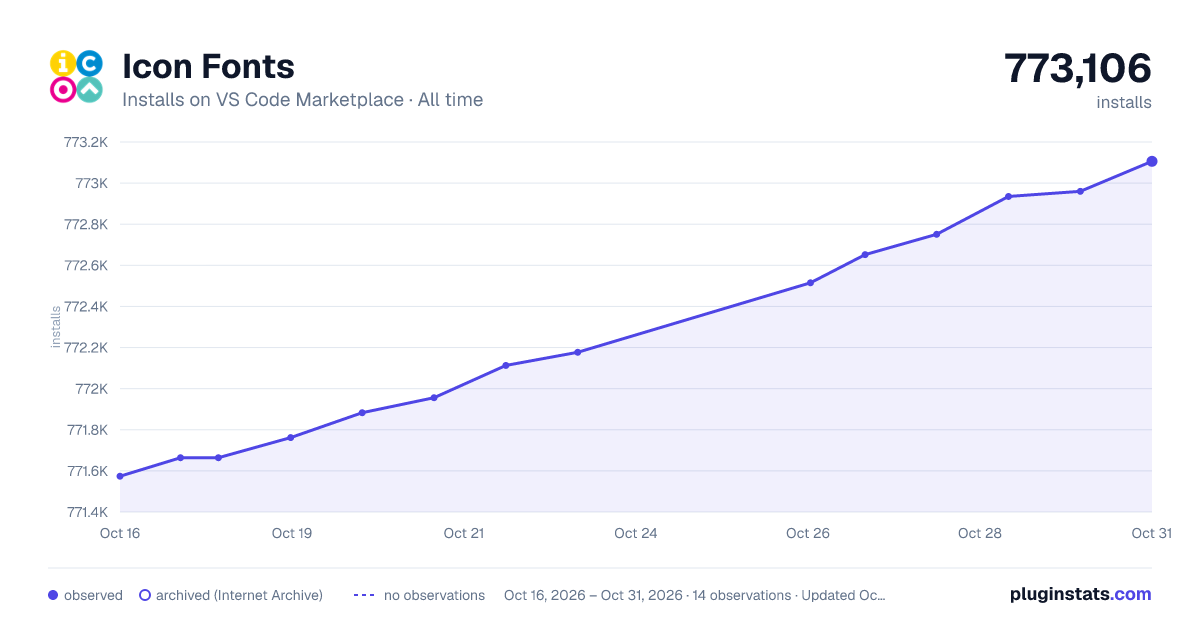Select the first Oct 16 data point
Screen dimensions: 1200x630
(x=120, y=476)
